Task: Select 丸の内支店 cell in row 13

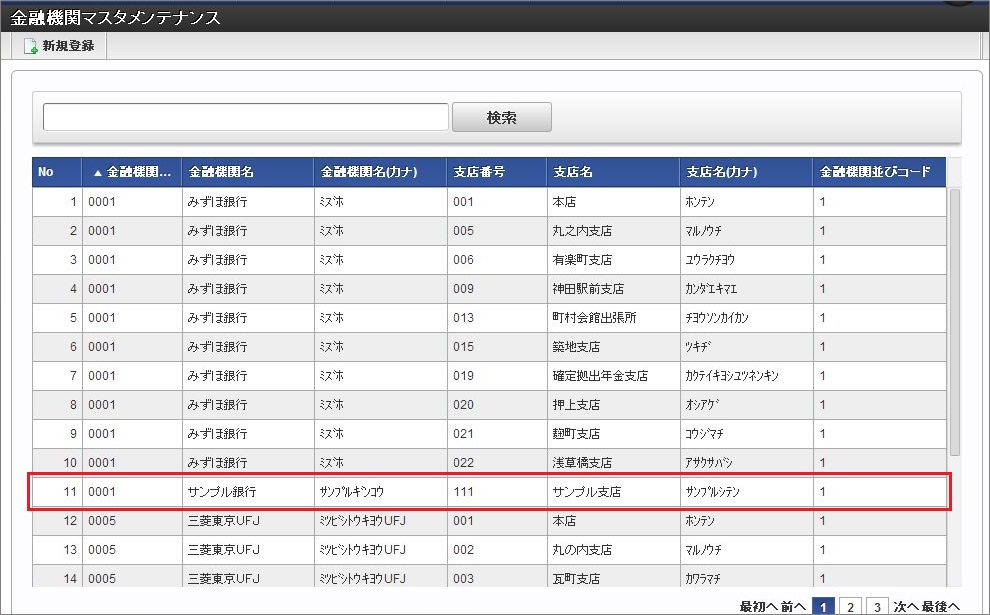Action: tap(613, 550)
